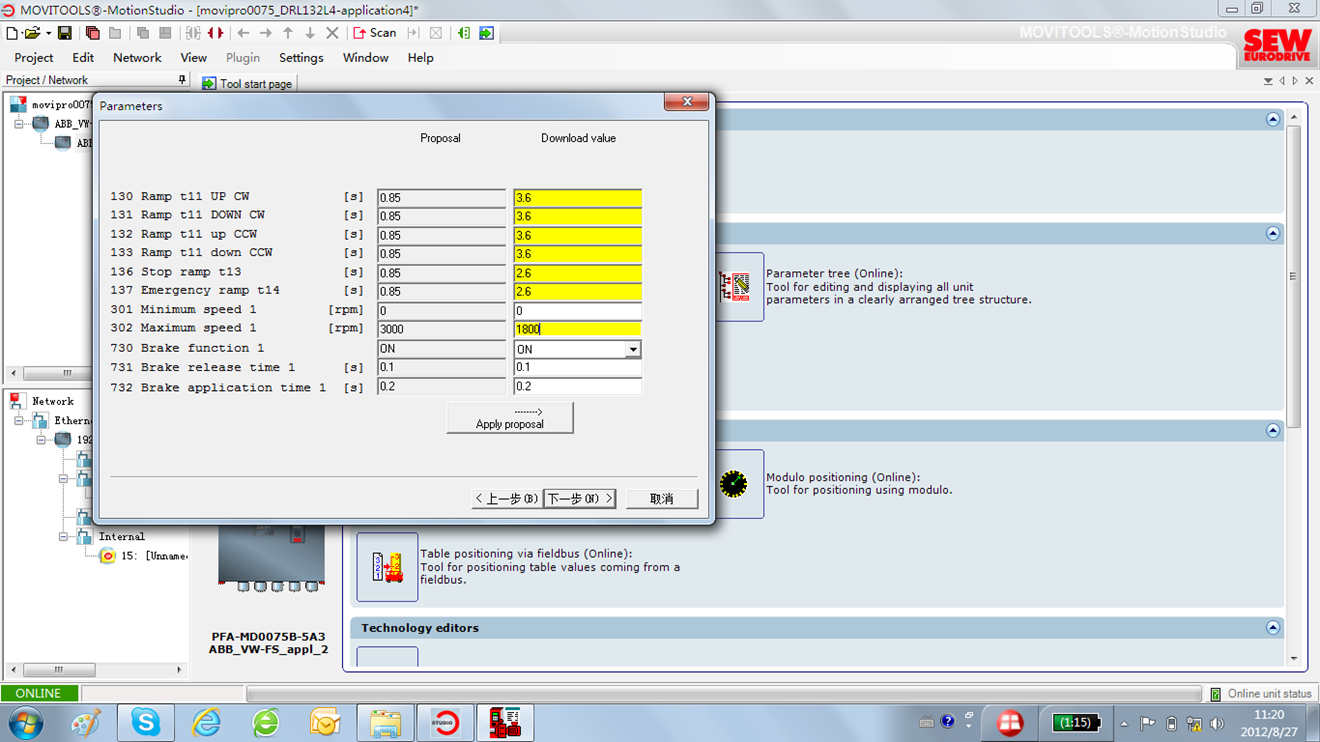This screenshot has height=742, width=1320.
Task: Open the Brake function 1 dropdown
Action: (x=632, y=349)
